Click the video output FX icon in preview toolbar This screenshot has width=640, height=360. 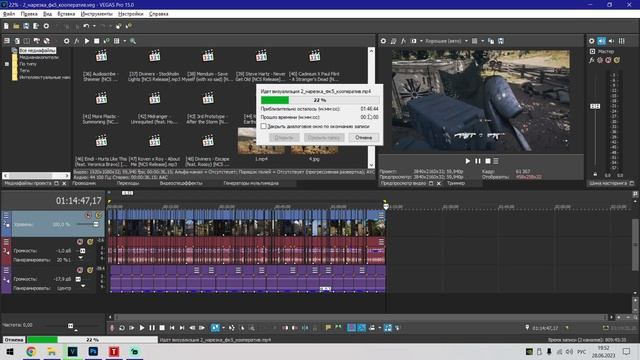[403, 41]
